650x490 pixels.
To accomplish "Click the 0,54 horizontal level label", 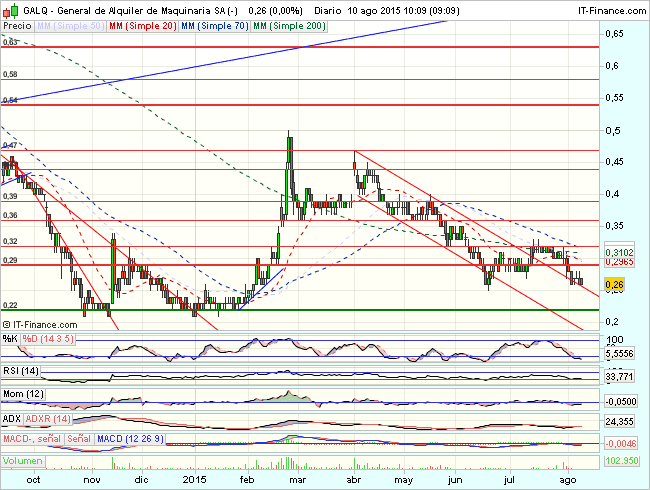I will (10, 100).
